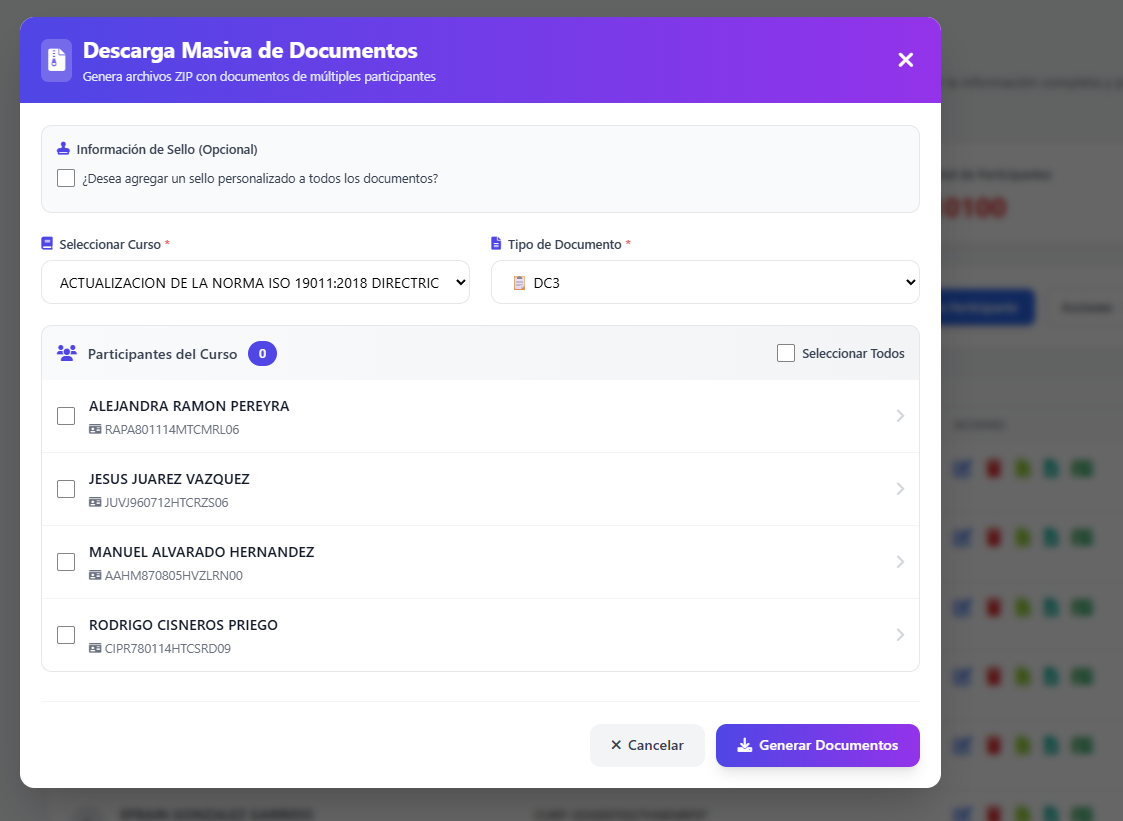Expand MANUEL ALVARADO HERNANDEZ row chevron

pos(900,562)
